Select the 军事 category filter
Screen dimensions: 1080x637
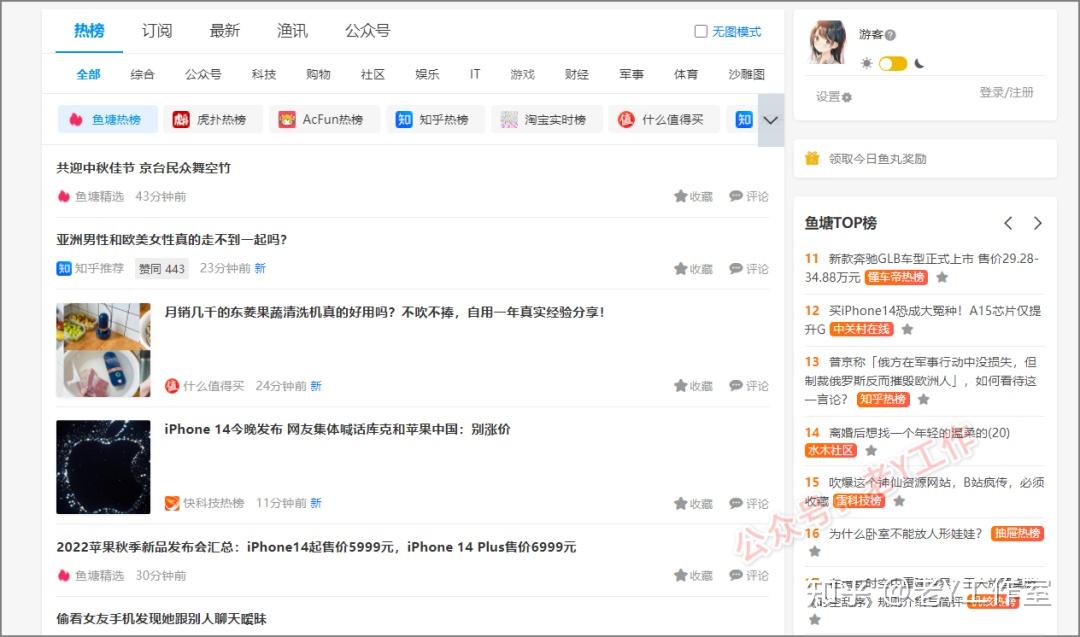pos(631,74)
